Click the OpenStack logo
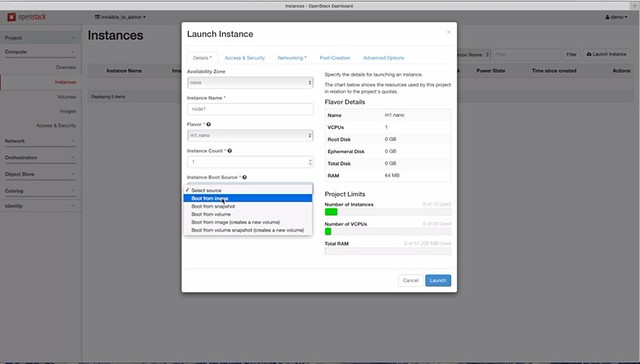Viewport: 640px width, 364px height. click(x=27, y=17)
